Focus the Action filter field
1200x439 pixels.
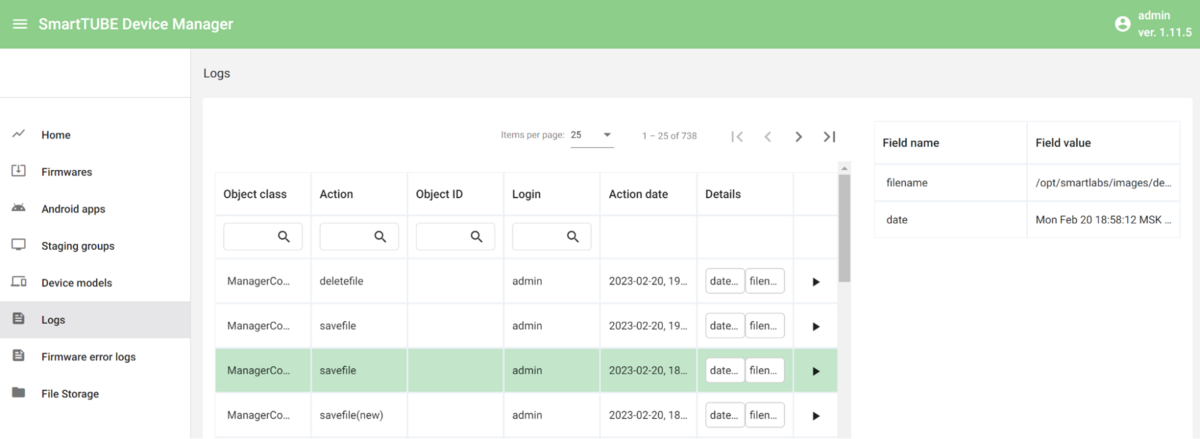pos(359,237)
